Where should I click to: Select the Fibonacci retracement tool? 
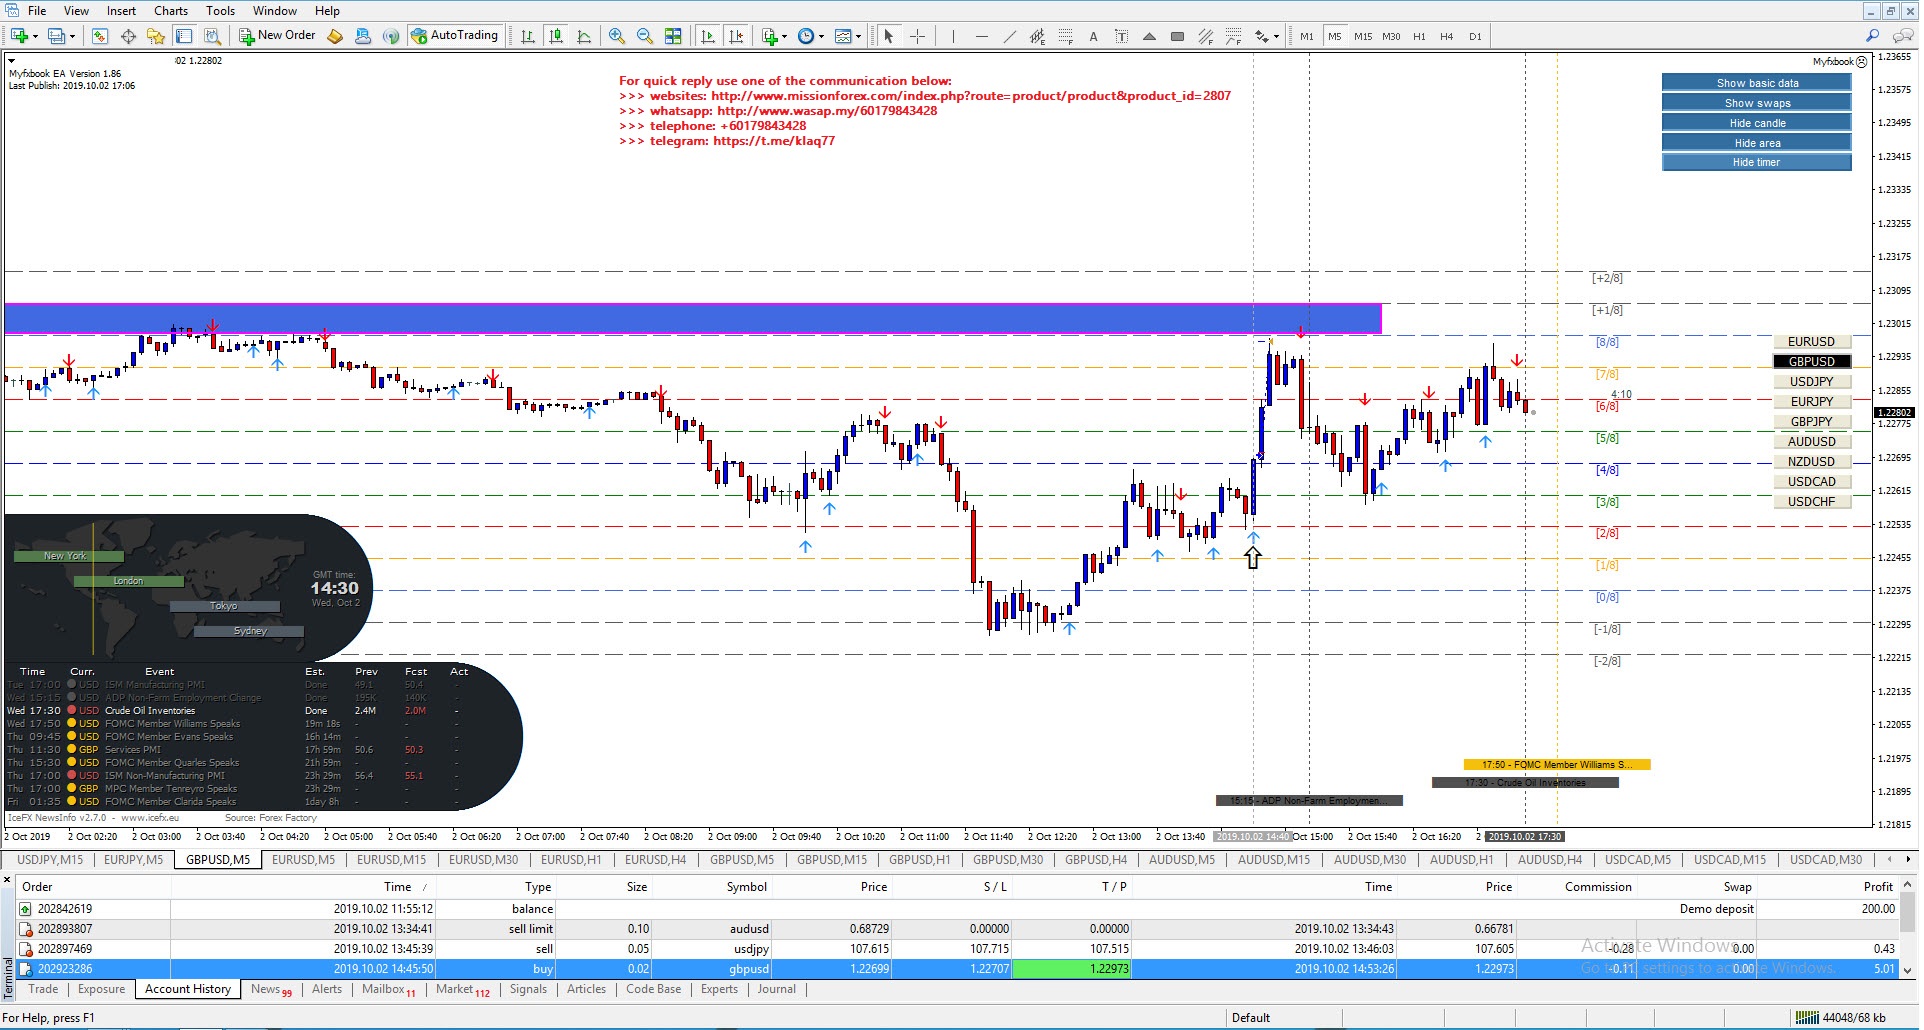click(1065, 36)
